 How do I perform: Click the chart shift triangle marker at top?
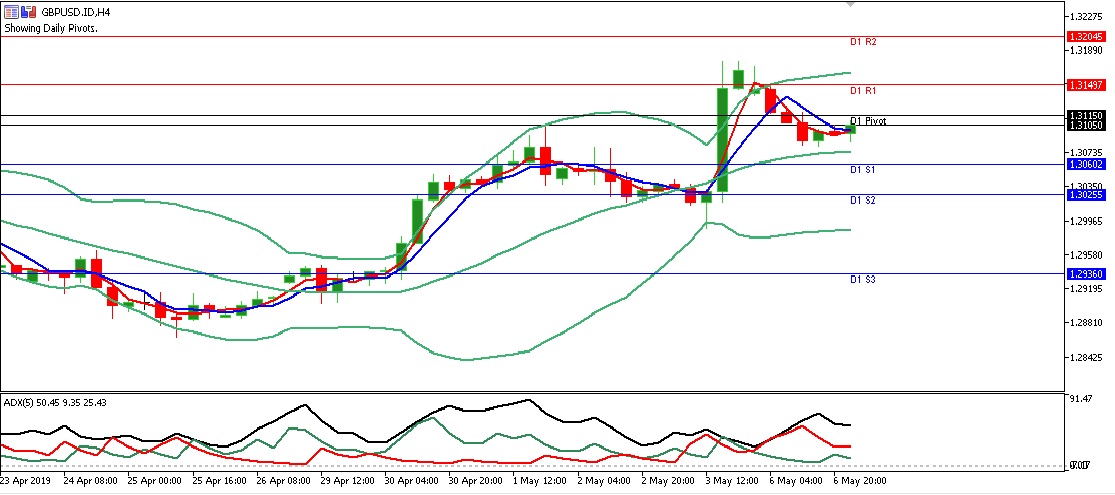point(850,4)
